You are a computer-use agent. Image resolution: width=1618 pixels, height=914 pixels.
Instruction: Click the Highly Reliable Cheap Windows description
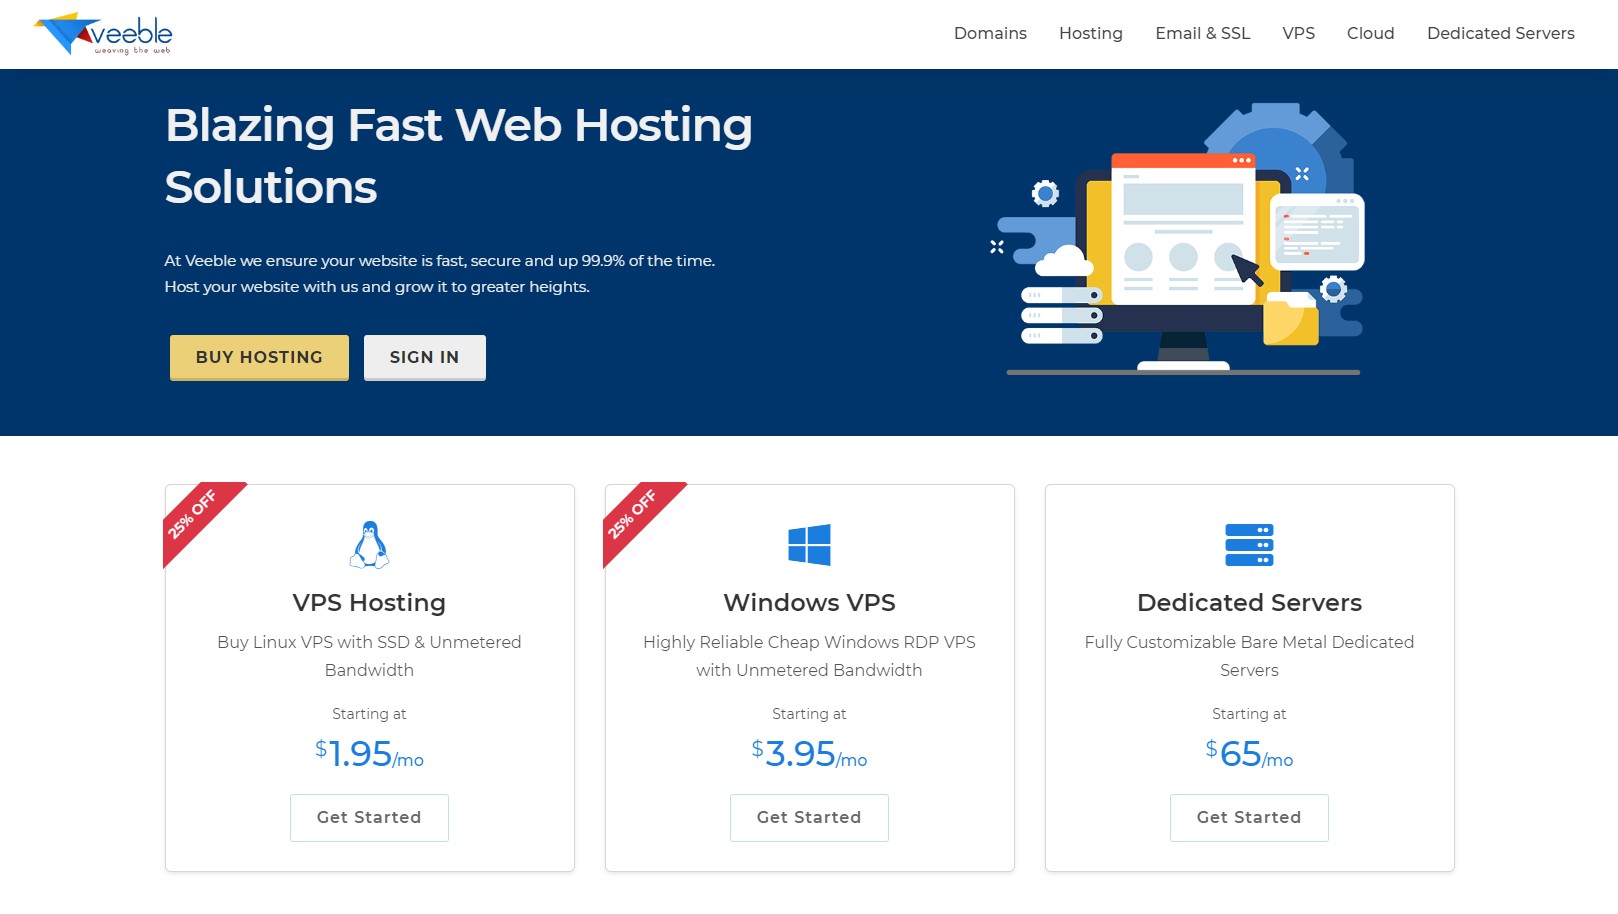tap(809, 656)
